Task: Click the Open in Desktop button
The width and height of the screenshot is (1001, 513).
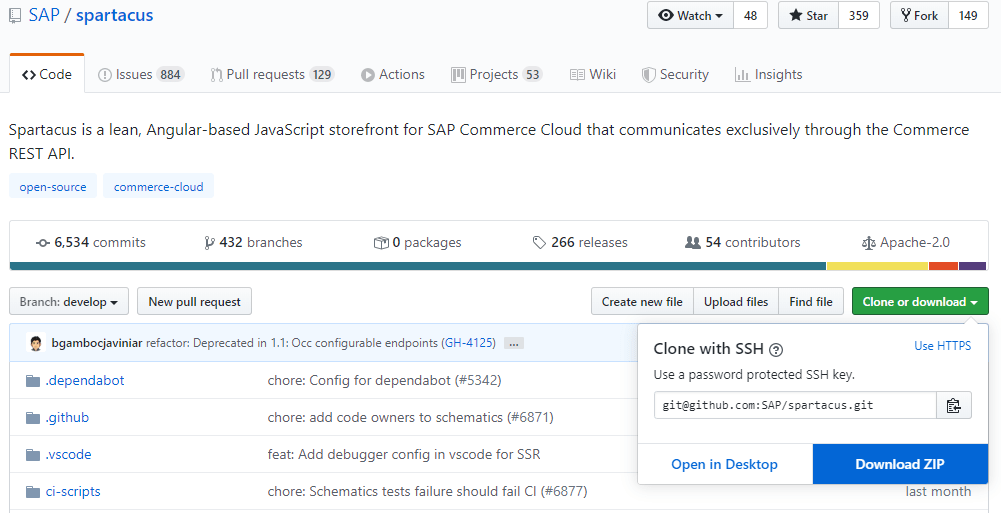Action: click(724, 464)
